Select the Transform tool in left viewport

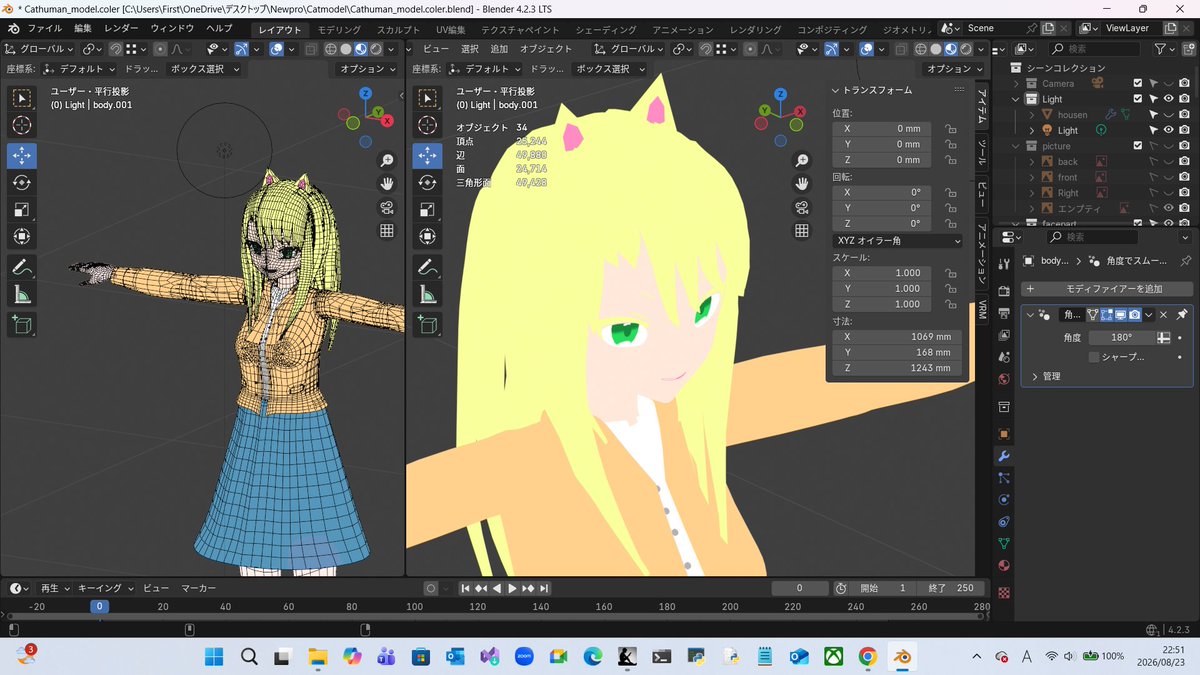[x=22, y=237]
